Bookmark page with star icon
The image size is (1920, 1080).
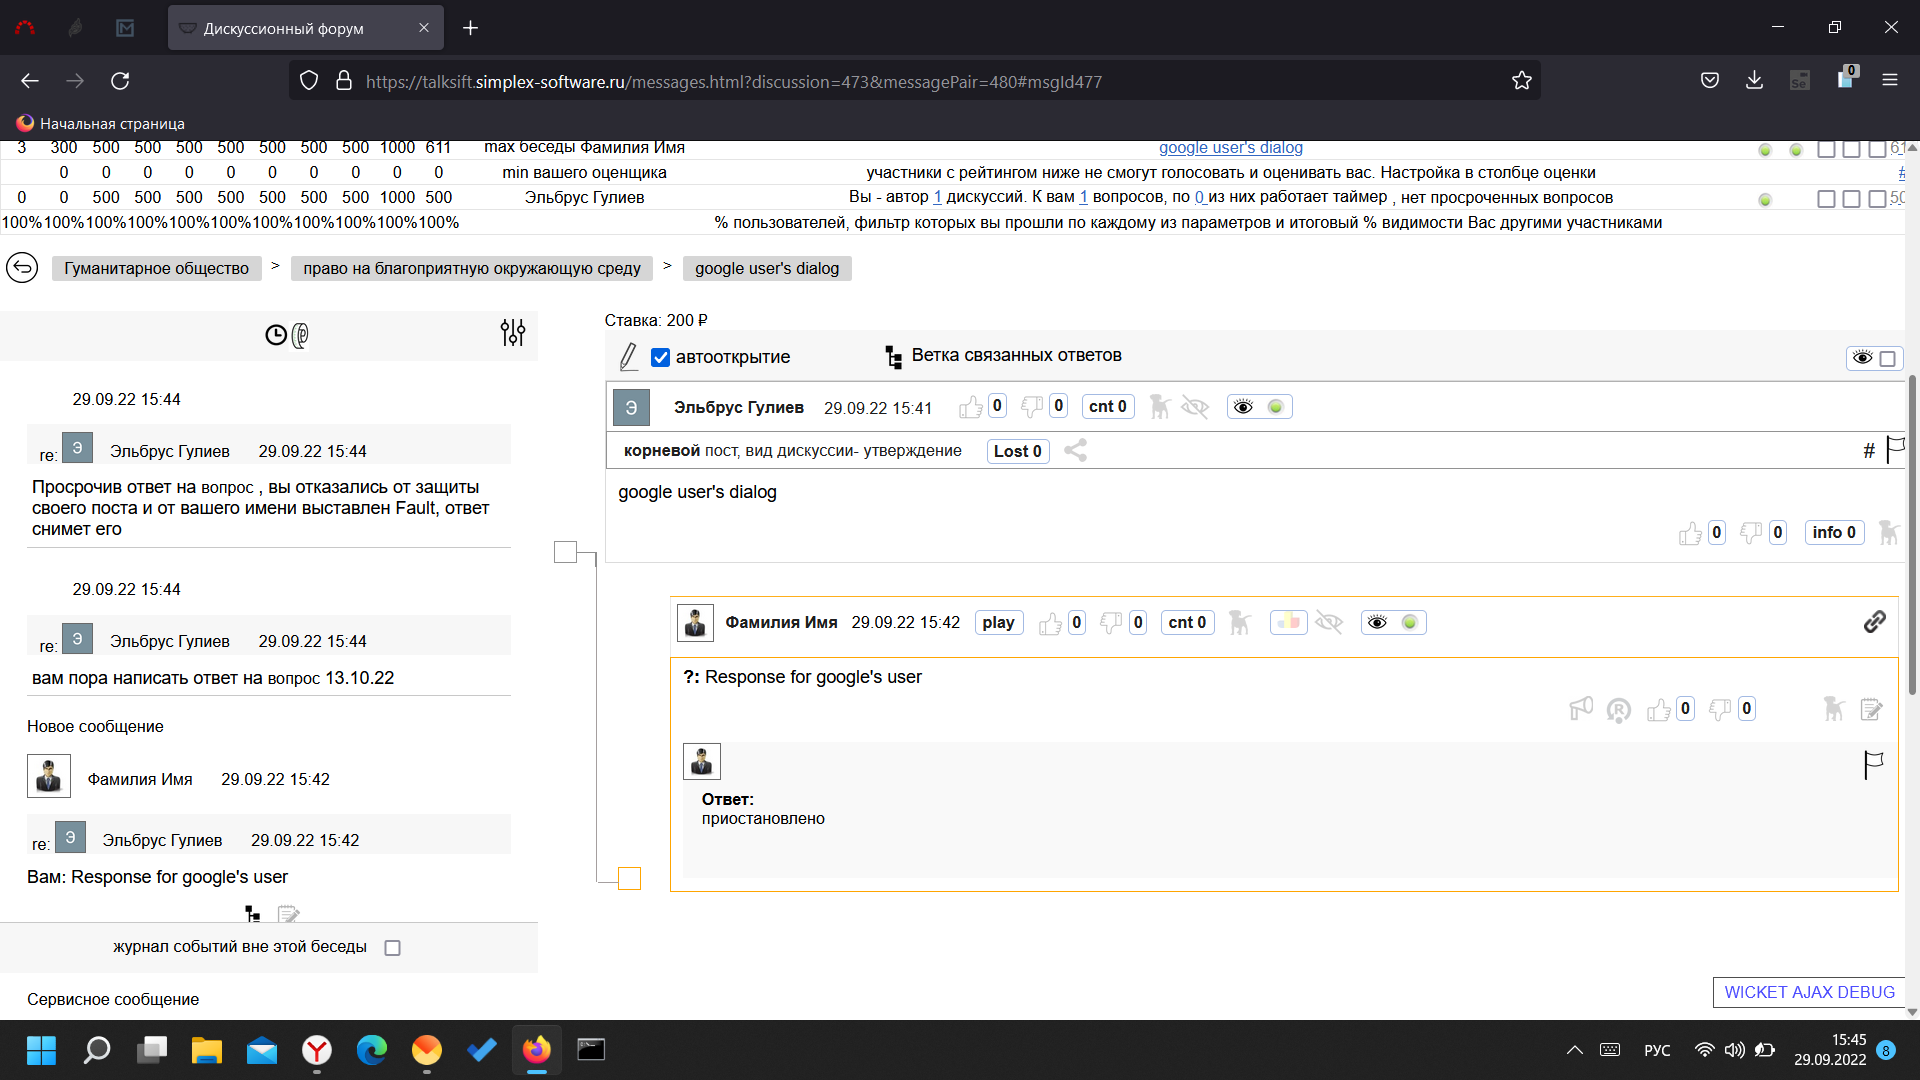click(1521, 80)
